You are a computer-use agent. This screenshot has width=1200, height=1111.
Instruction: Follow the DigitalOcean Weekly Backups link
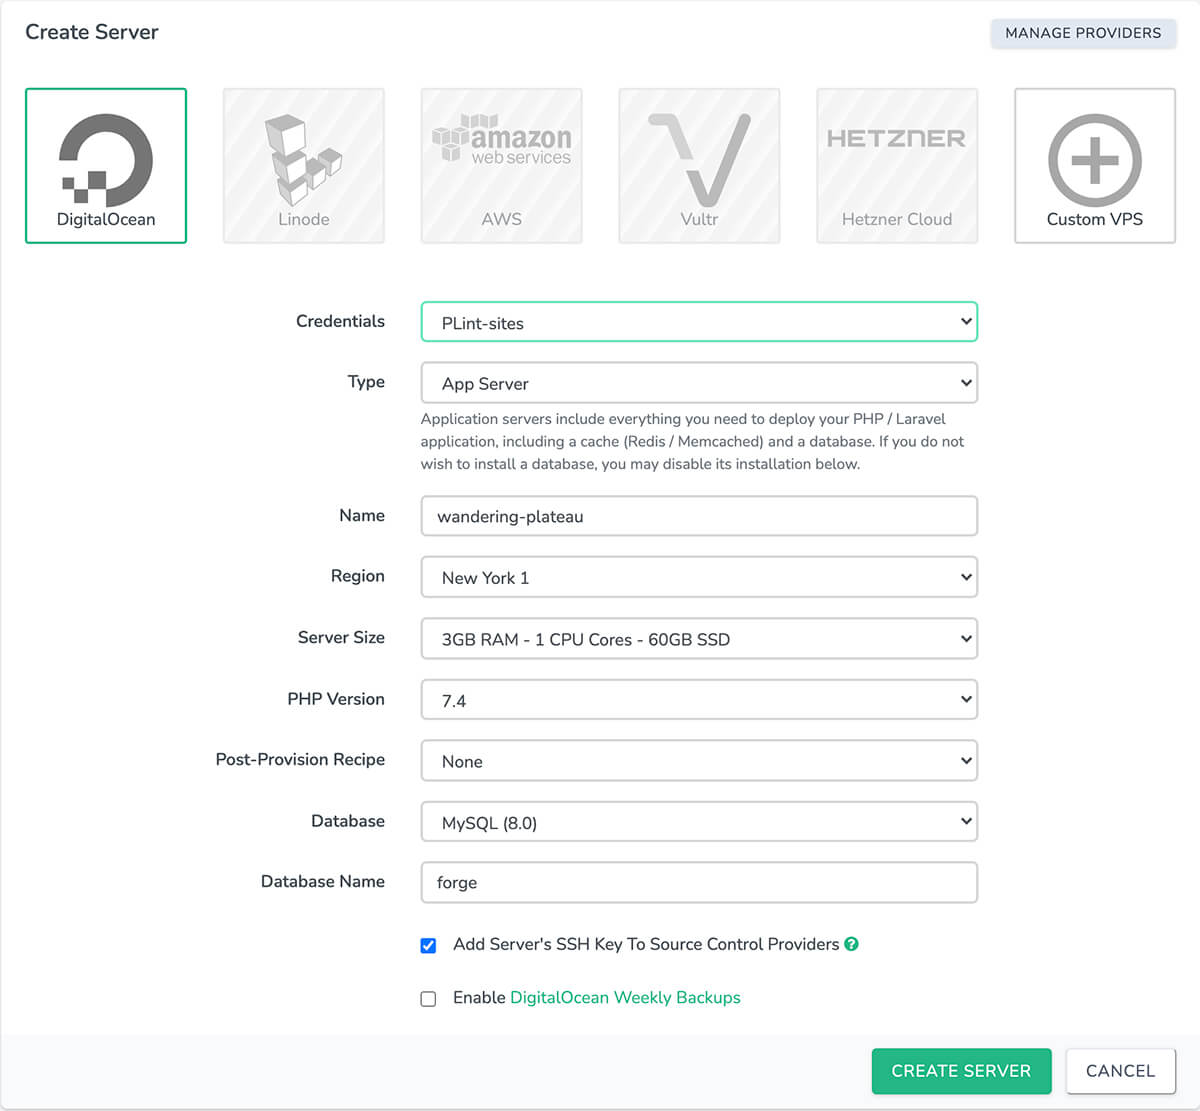tap(624, 997)
